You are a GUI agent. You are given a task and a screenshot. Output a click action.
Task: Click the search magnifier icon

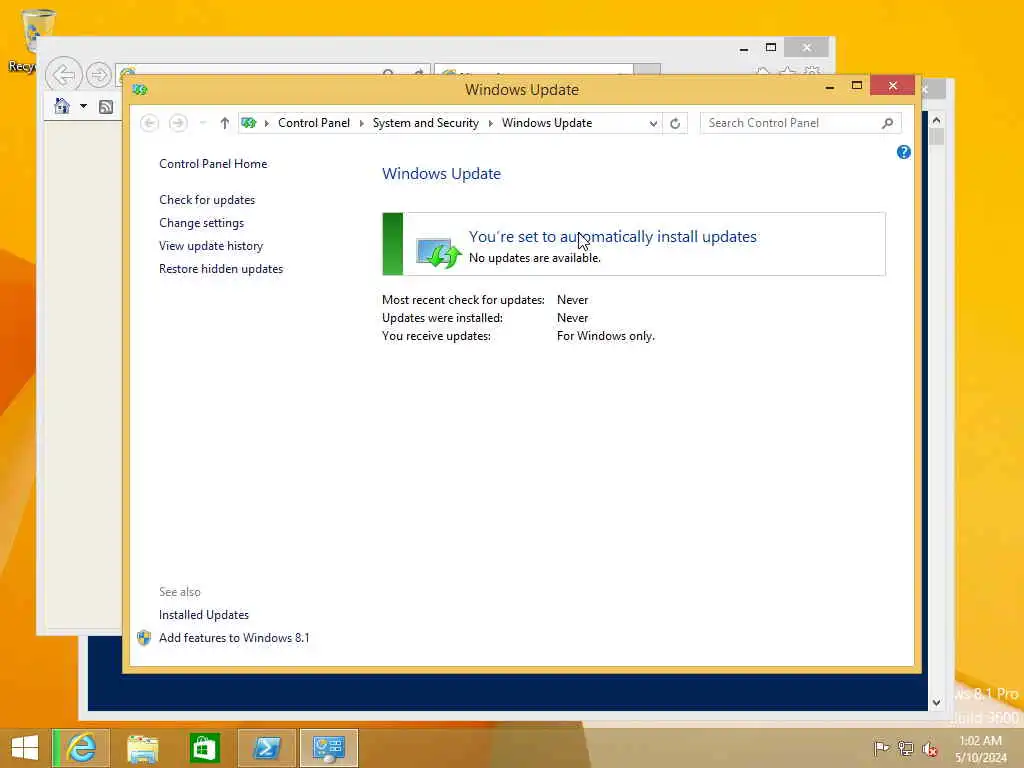tap(887, 123)
